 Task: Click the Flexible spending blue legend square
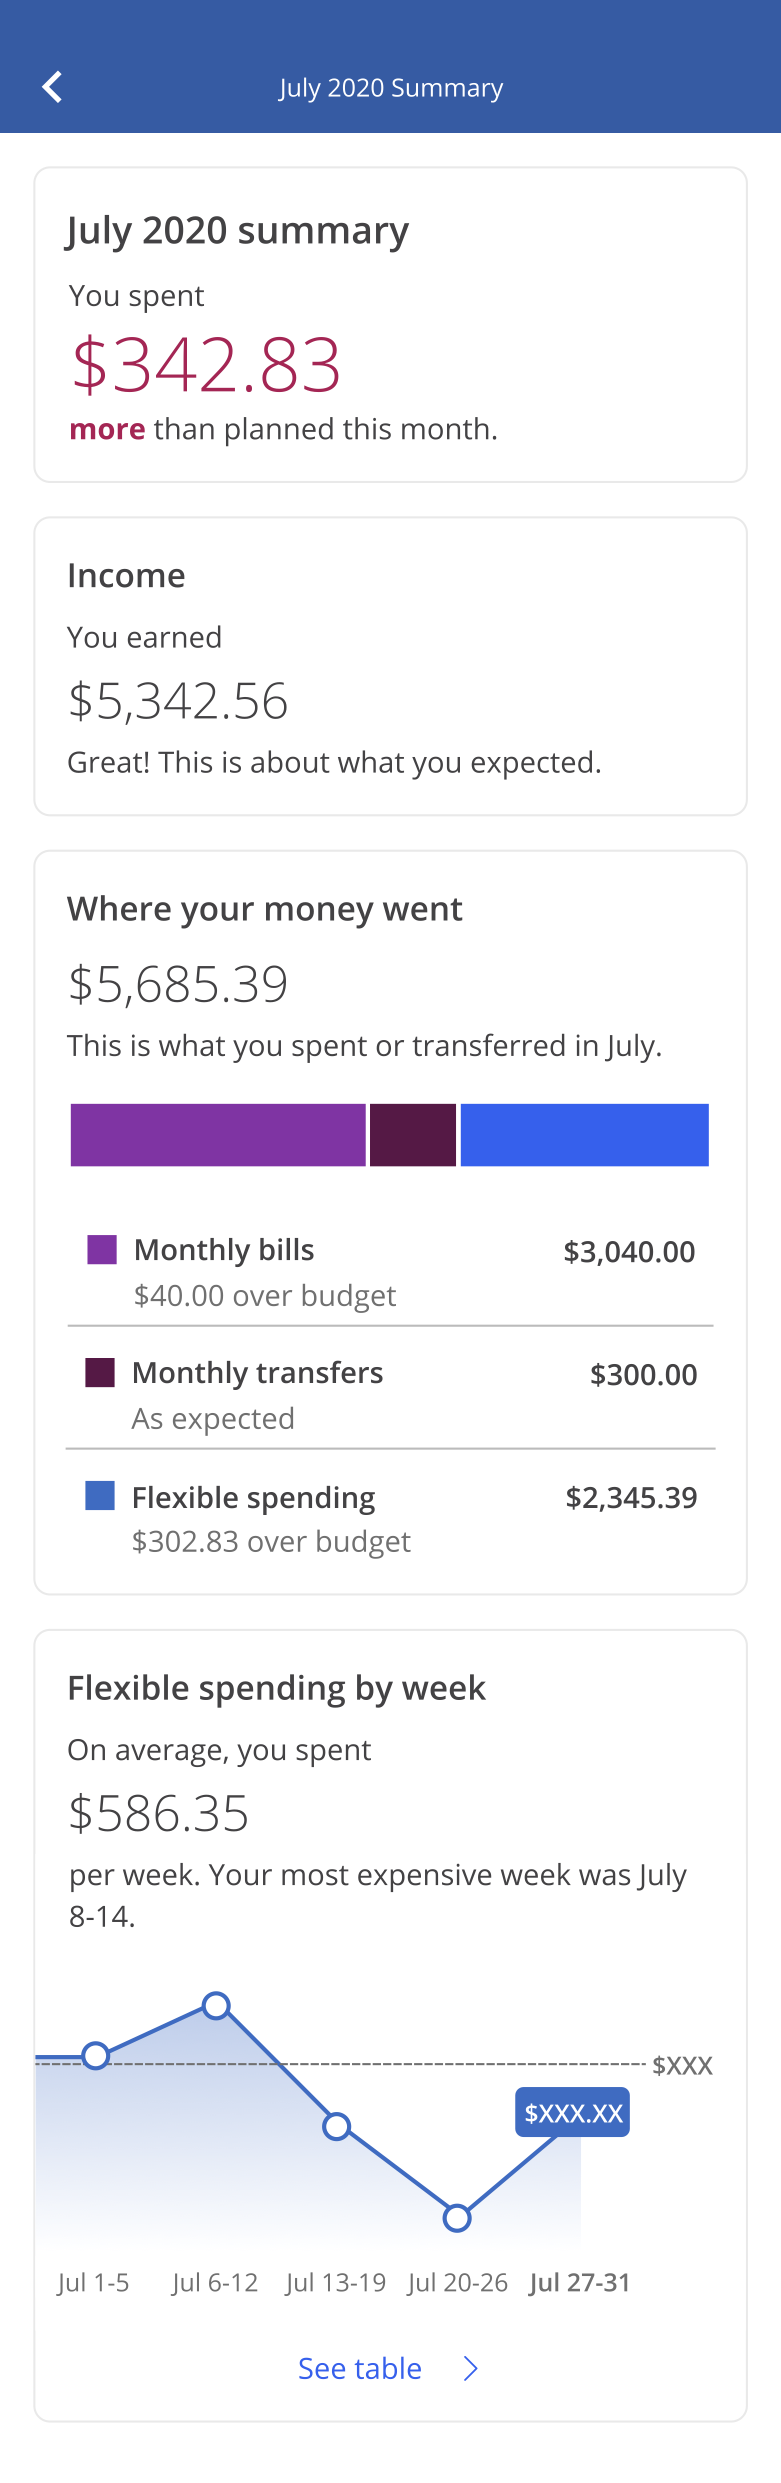[x=100, y=1496]
